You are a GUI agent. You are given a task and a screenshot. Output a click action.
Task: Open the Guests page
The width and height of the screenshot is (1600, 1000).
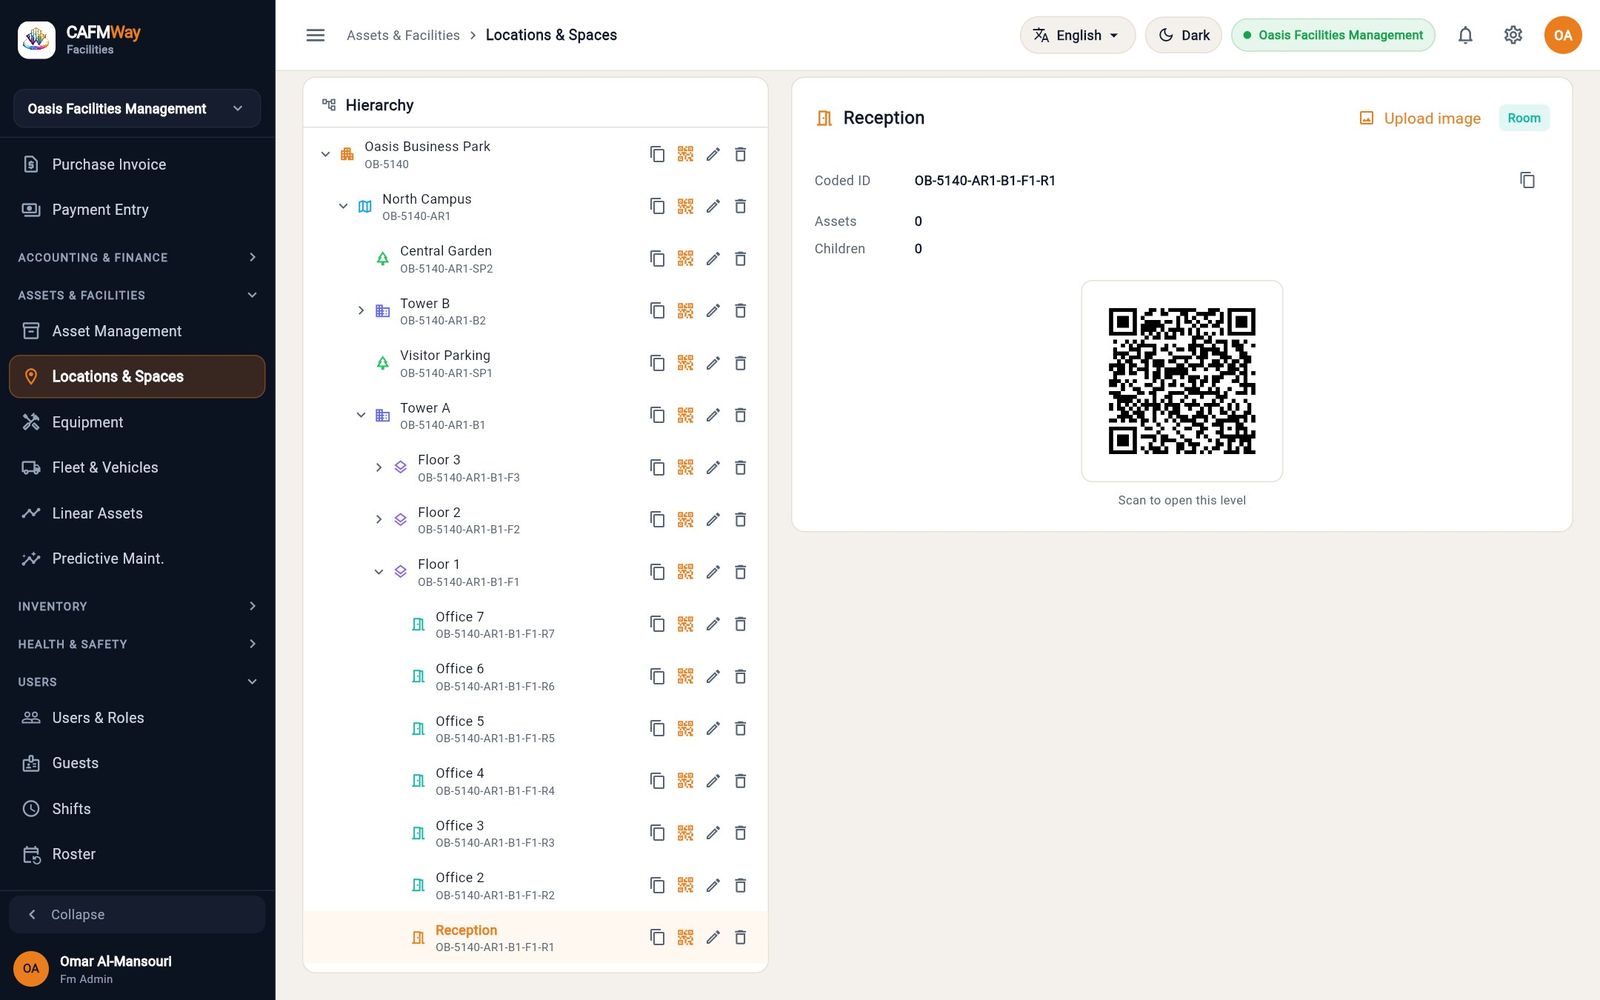(x=137, y=763)
